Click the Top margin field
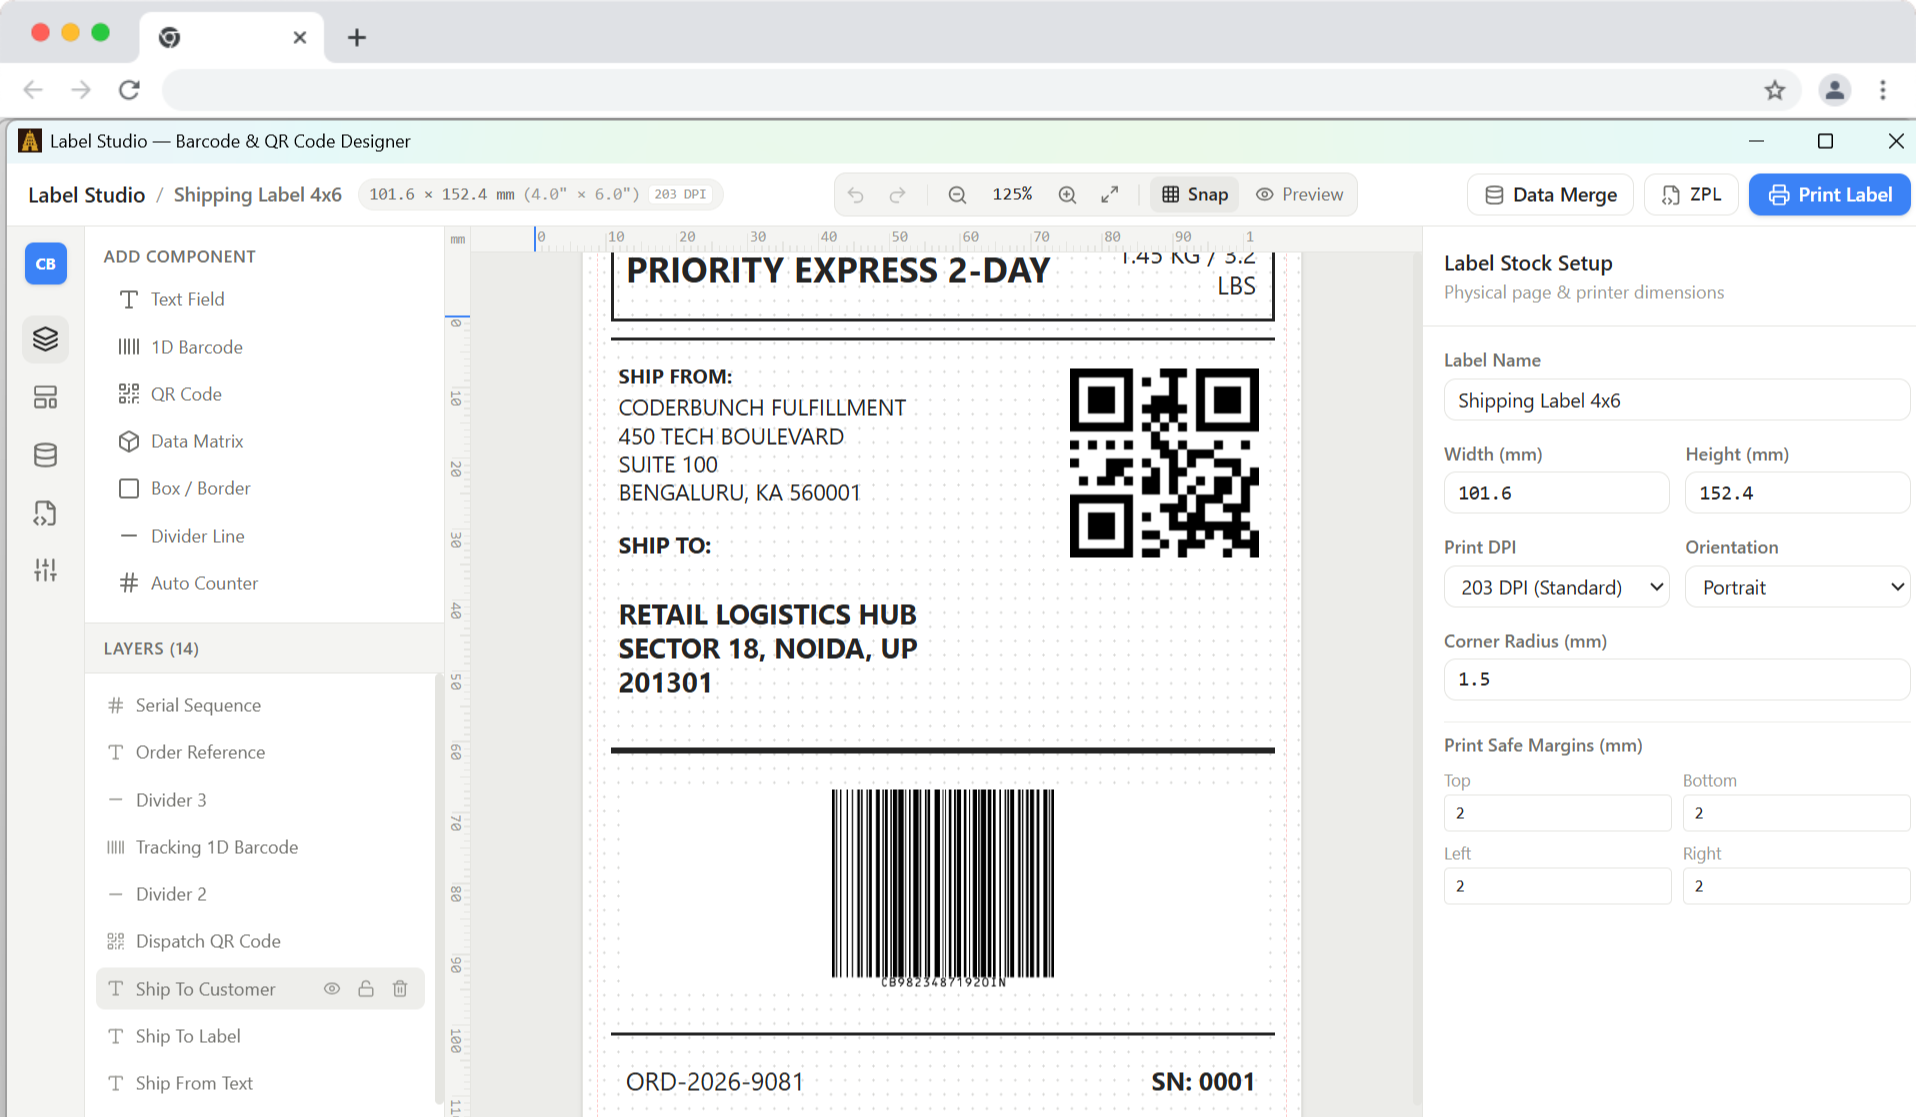 (x=1557, y=813)
